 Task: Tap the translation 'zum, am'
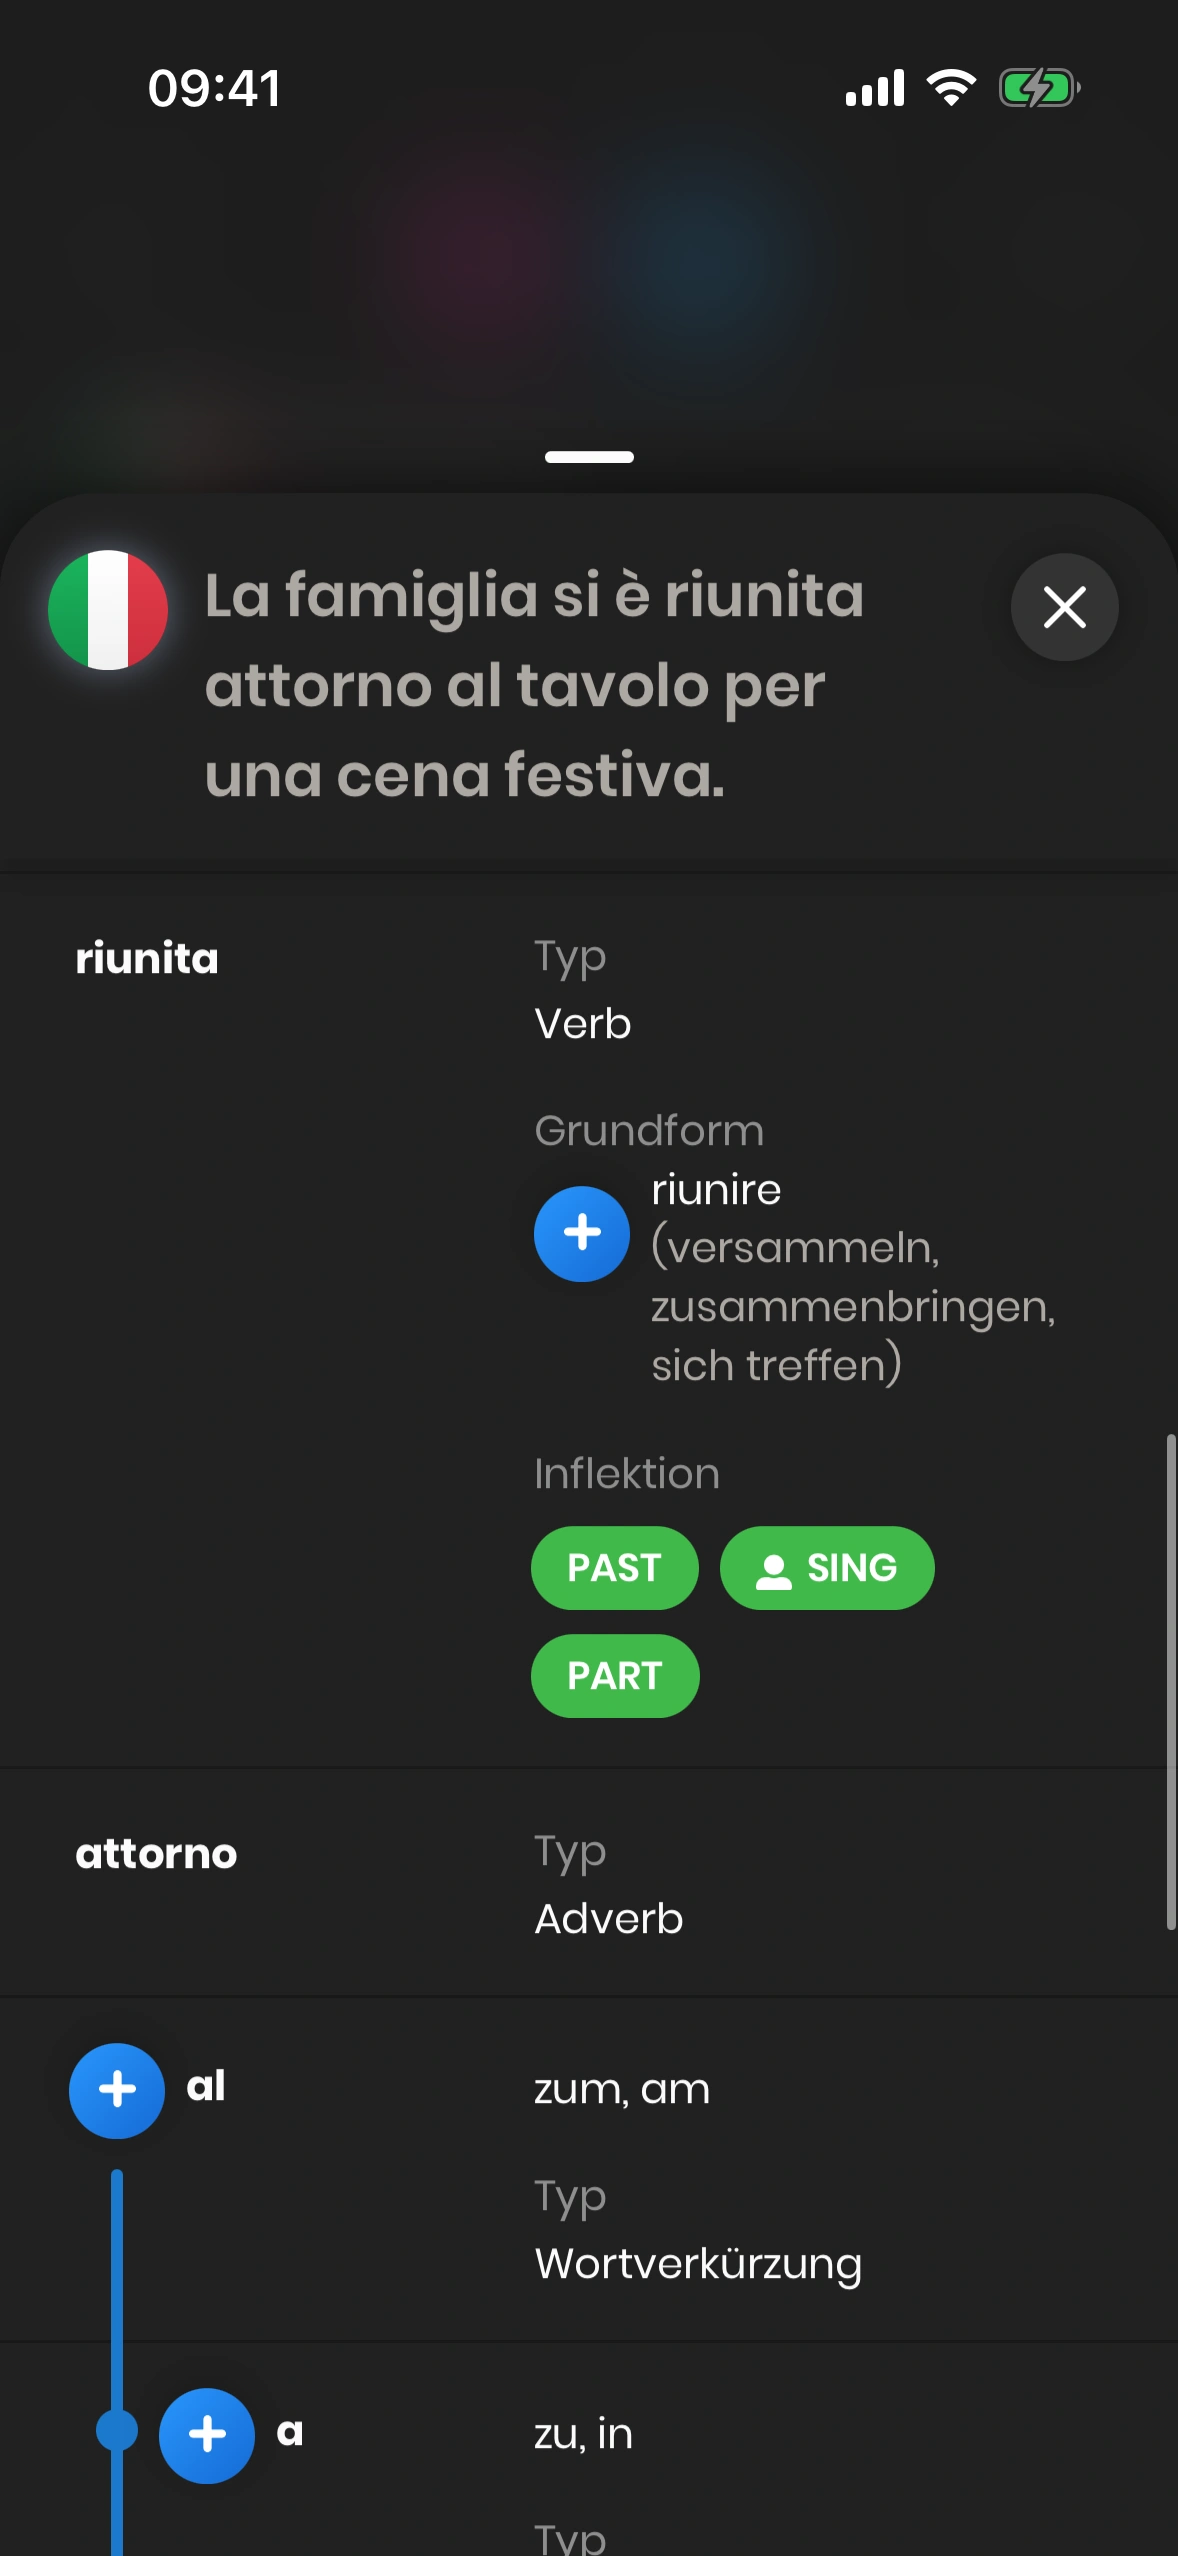(622, 2089)
